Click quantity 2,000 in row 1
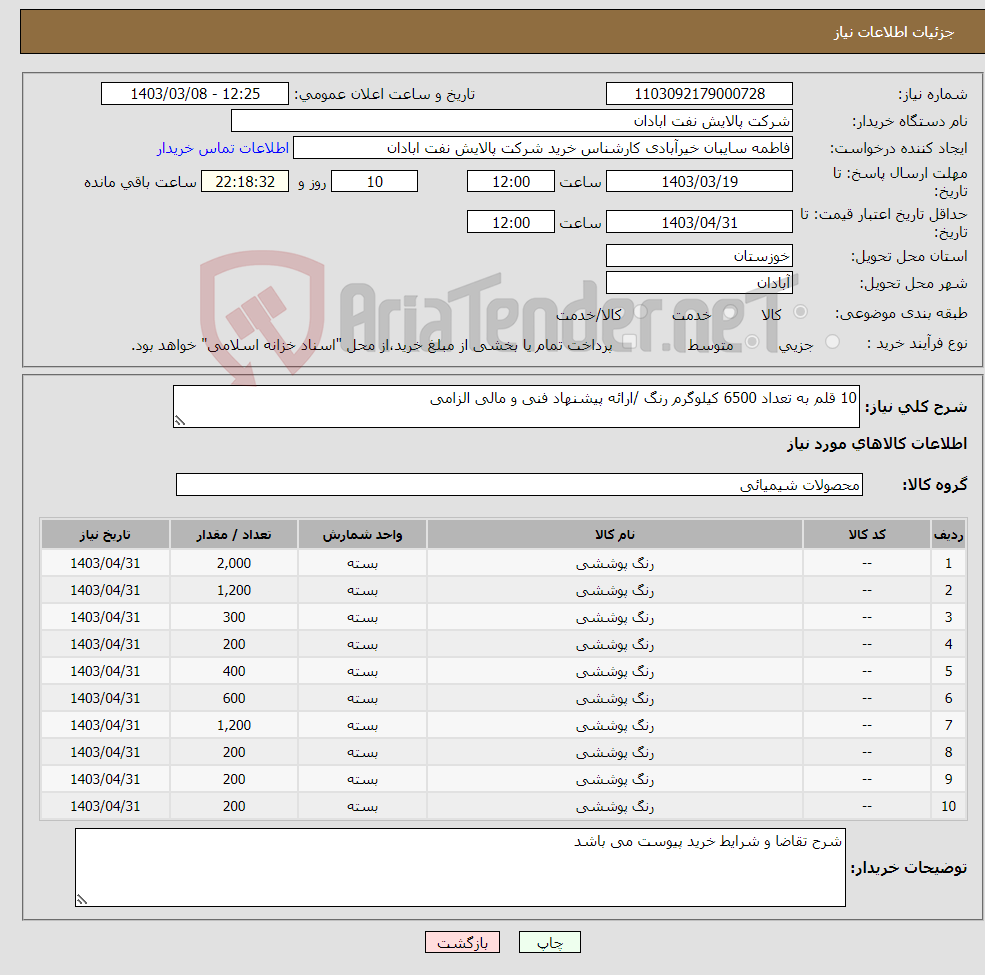This screenshot has width=985, height=975. (x=234, y=564)
